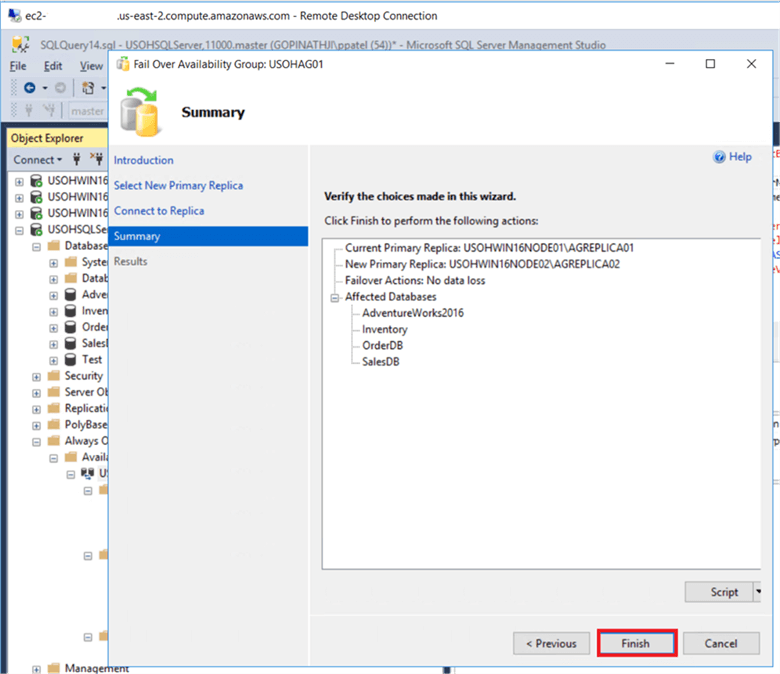Select the Test database in Object Explorer
This screenshot has width=780, height=674.
[x=92, y=360]
